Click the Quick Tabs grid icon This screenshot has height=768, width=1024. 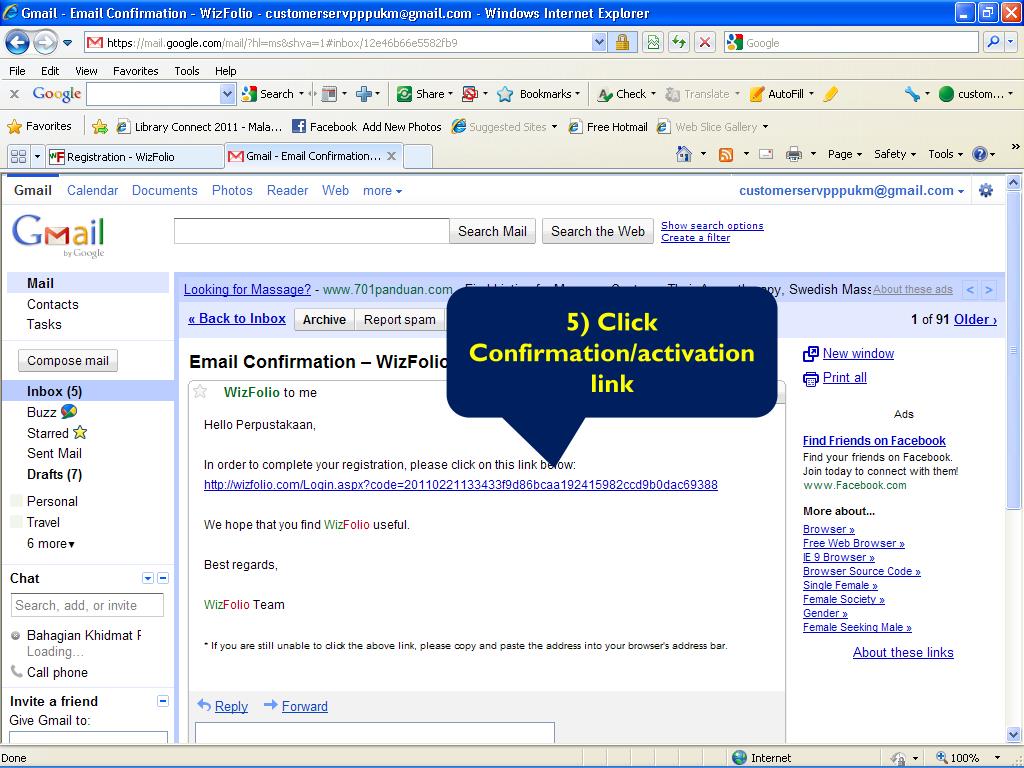18,156
